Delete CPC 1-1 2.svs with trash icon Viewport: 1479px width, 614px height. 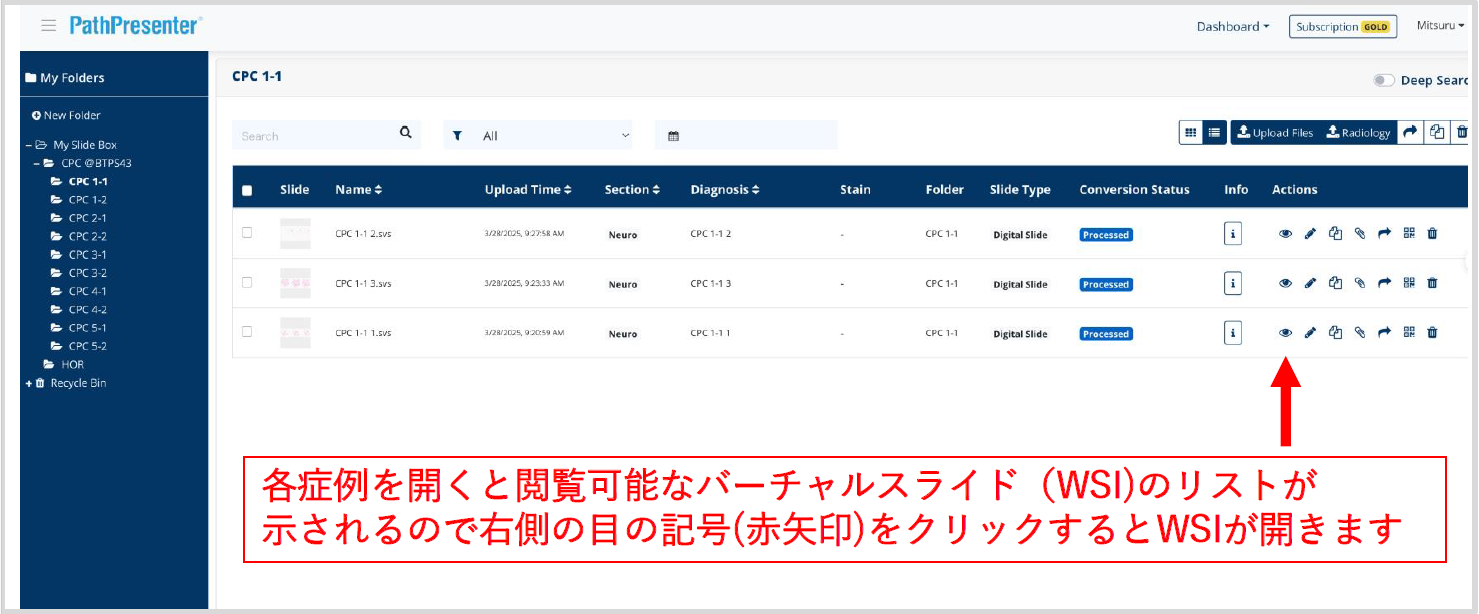[1432, 234]
